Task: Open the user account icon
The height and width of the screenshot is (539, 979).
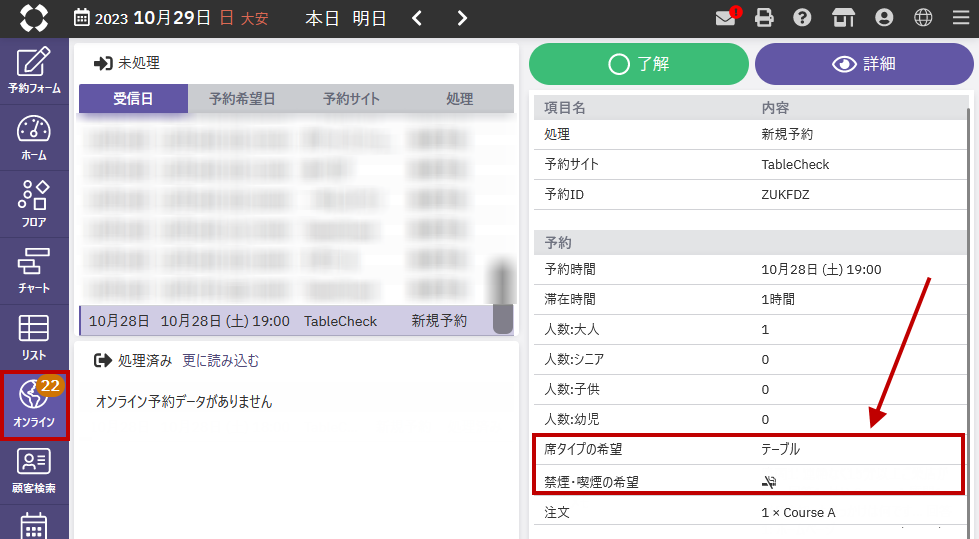Action: tap(883, 18)
